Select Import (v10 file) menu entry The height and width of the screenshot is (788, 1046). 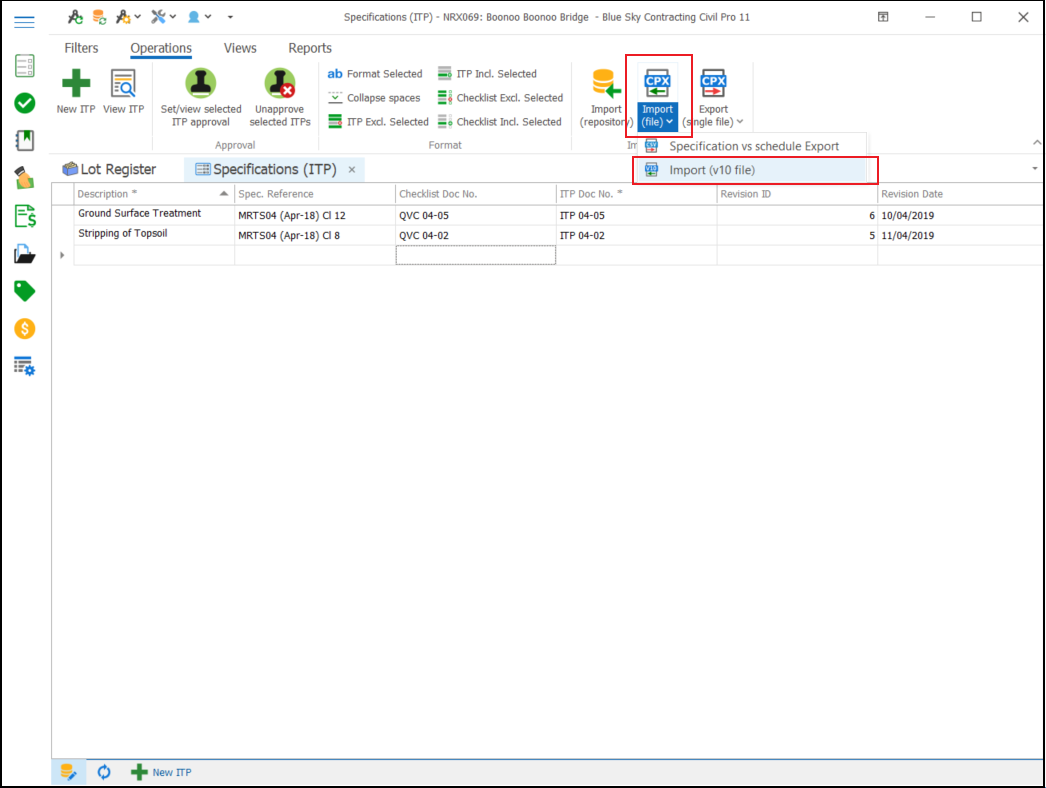click(712, 170)
